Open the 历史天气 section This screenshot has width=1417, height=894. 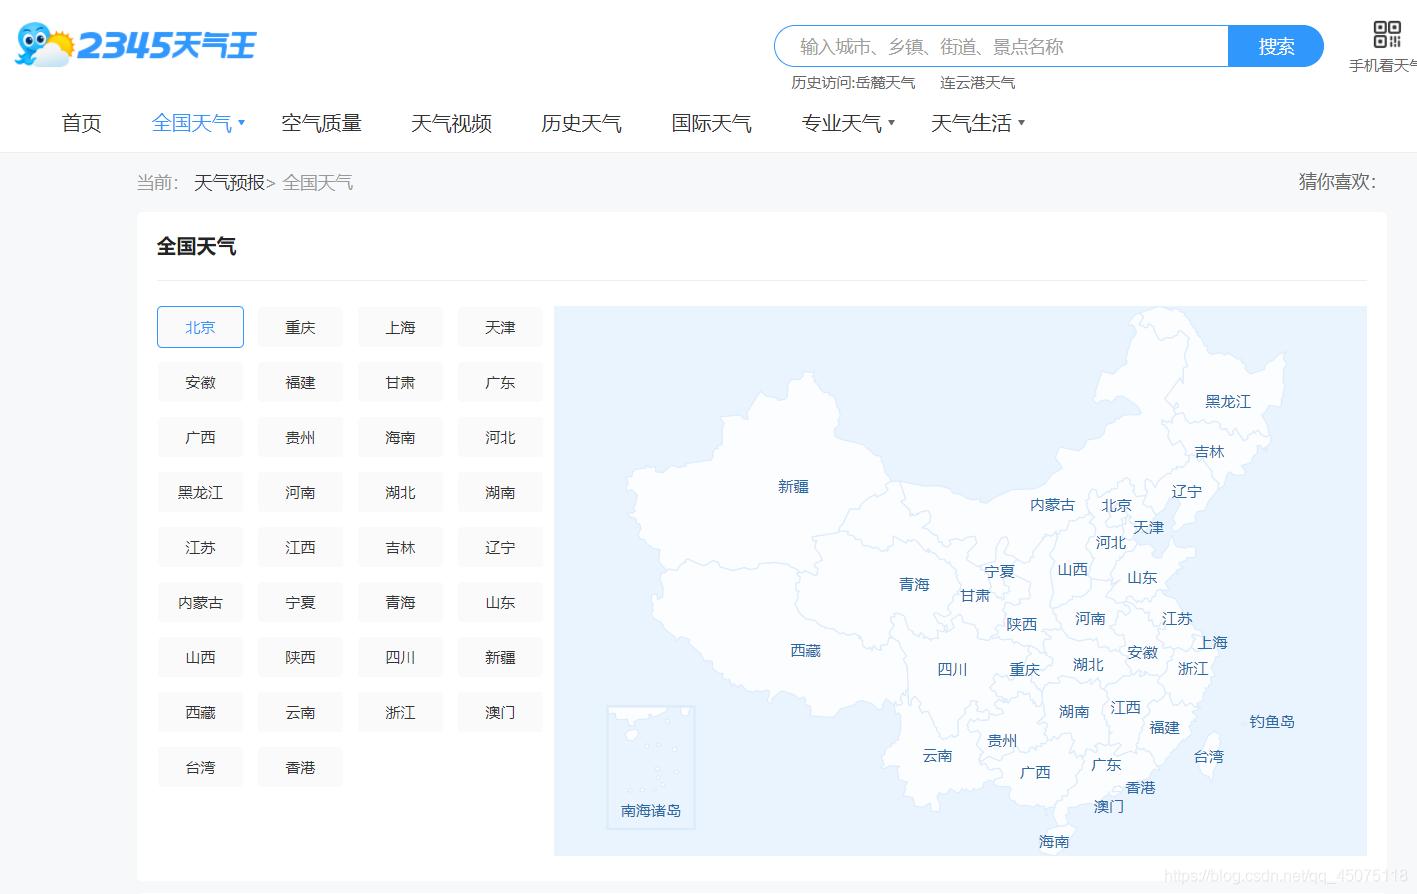(581, 122)
